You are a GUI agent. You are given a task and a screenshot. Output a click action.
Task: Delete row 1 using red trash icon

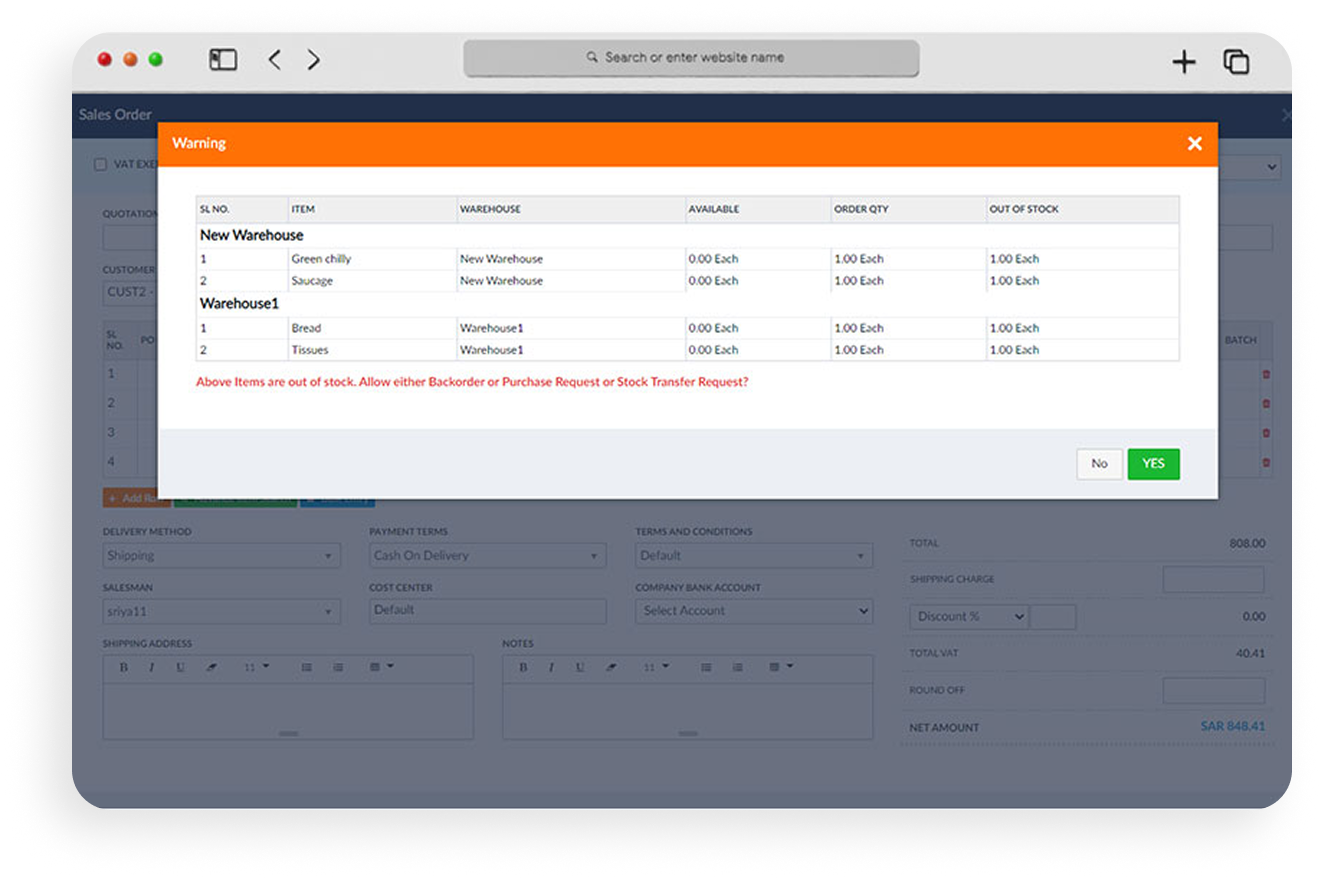click(x=1266, y=374)
